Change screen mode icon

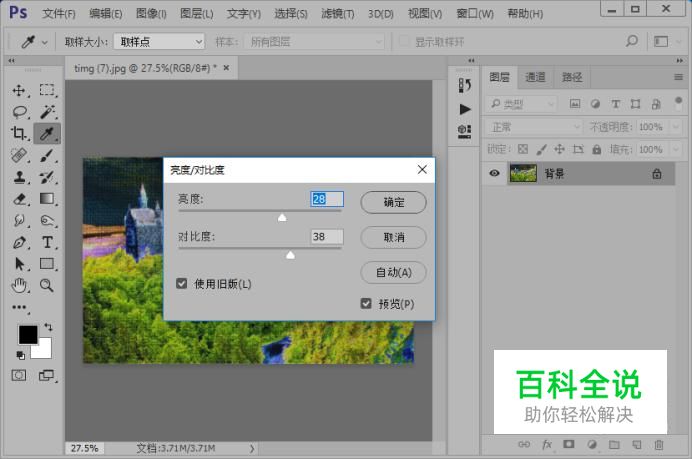click(46, 376)
